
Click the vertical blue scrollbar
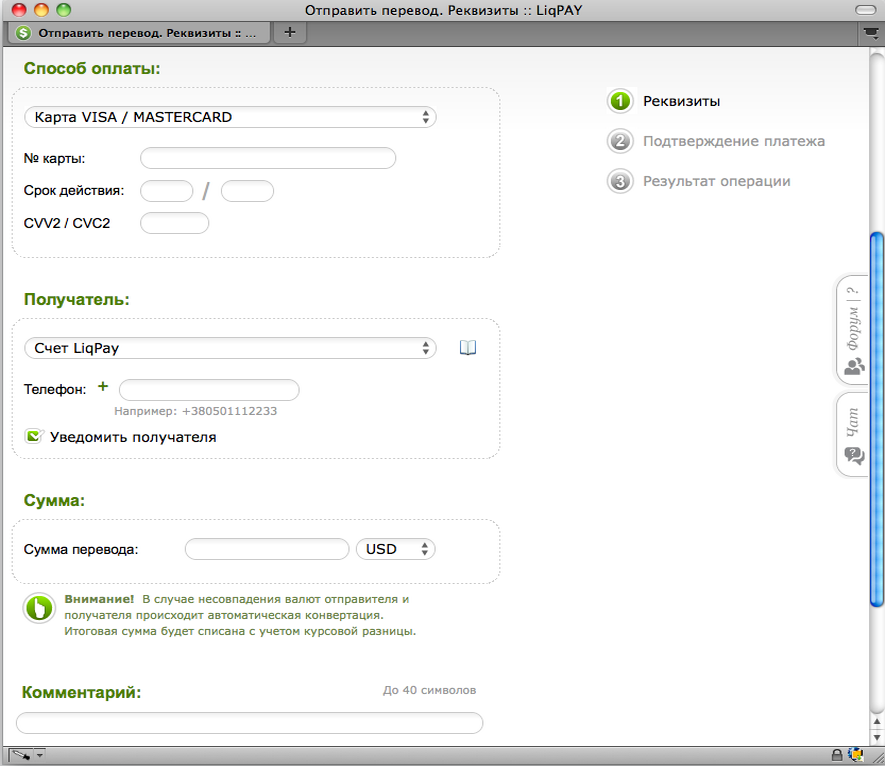877,418
